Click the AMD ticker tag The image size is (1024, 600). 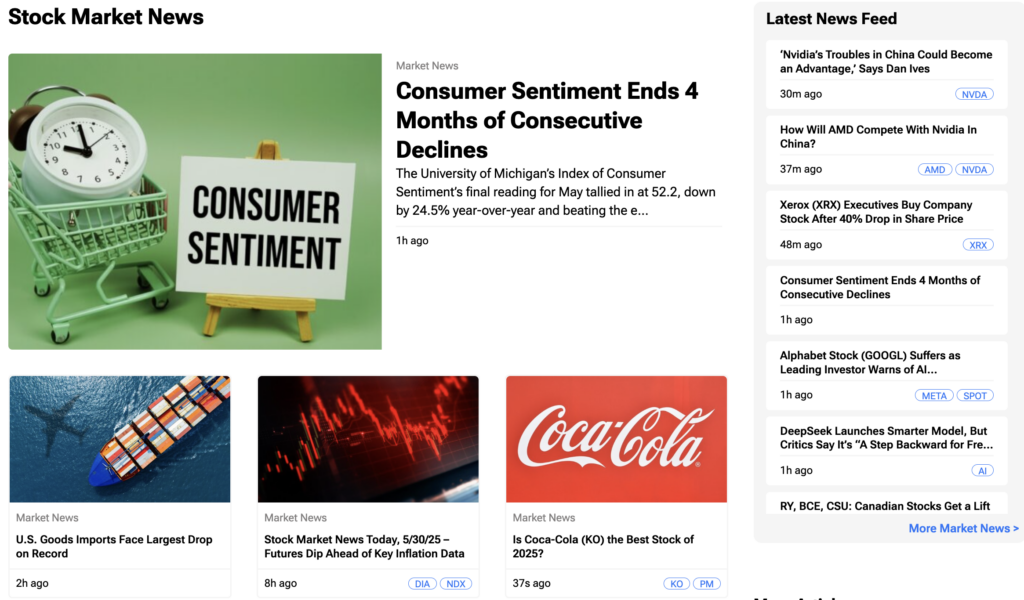(x=935, y=170)
